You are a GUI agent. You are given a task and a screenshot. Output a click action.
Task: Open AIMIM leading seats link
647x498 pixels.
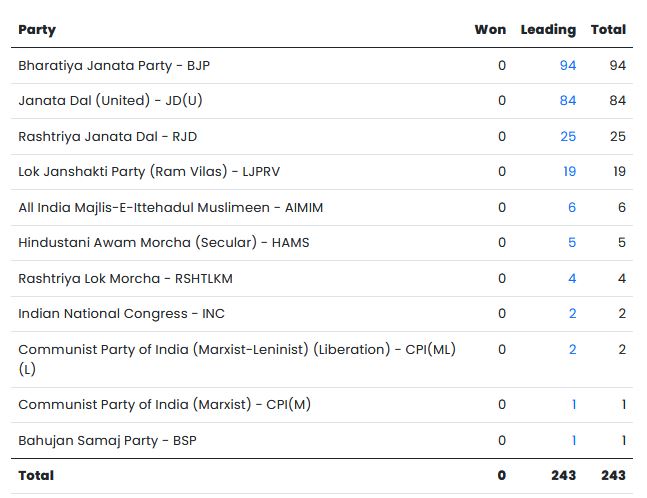tap(572, 207)
